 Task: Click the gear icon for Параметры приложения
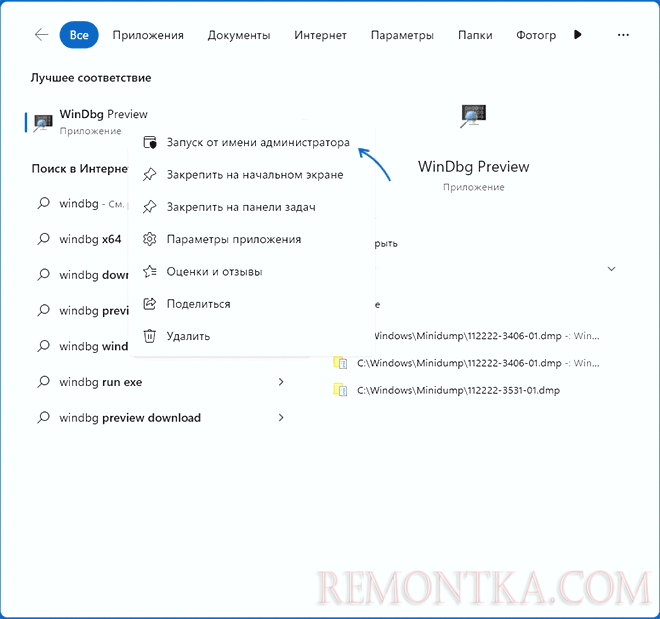[150, 239]
